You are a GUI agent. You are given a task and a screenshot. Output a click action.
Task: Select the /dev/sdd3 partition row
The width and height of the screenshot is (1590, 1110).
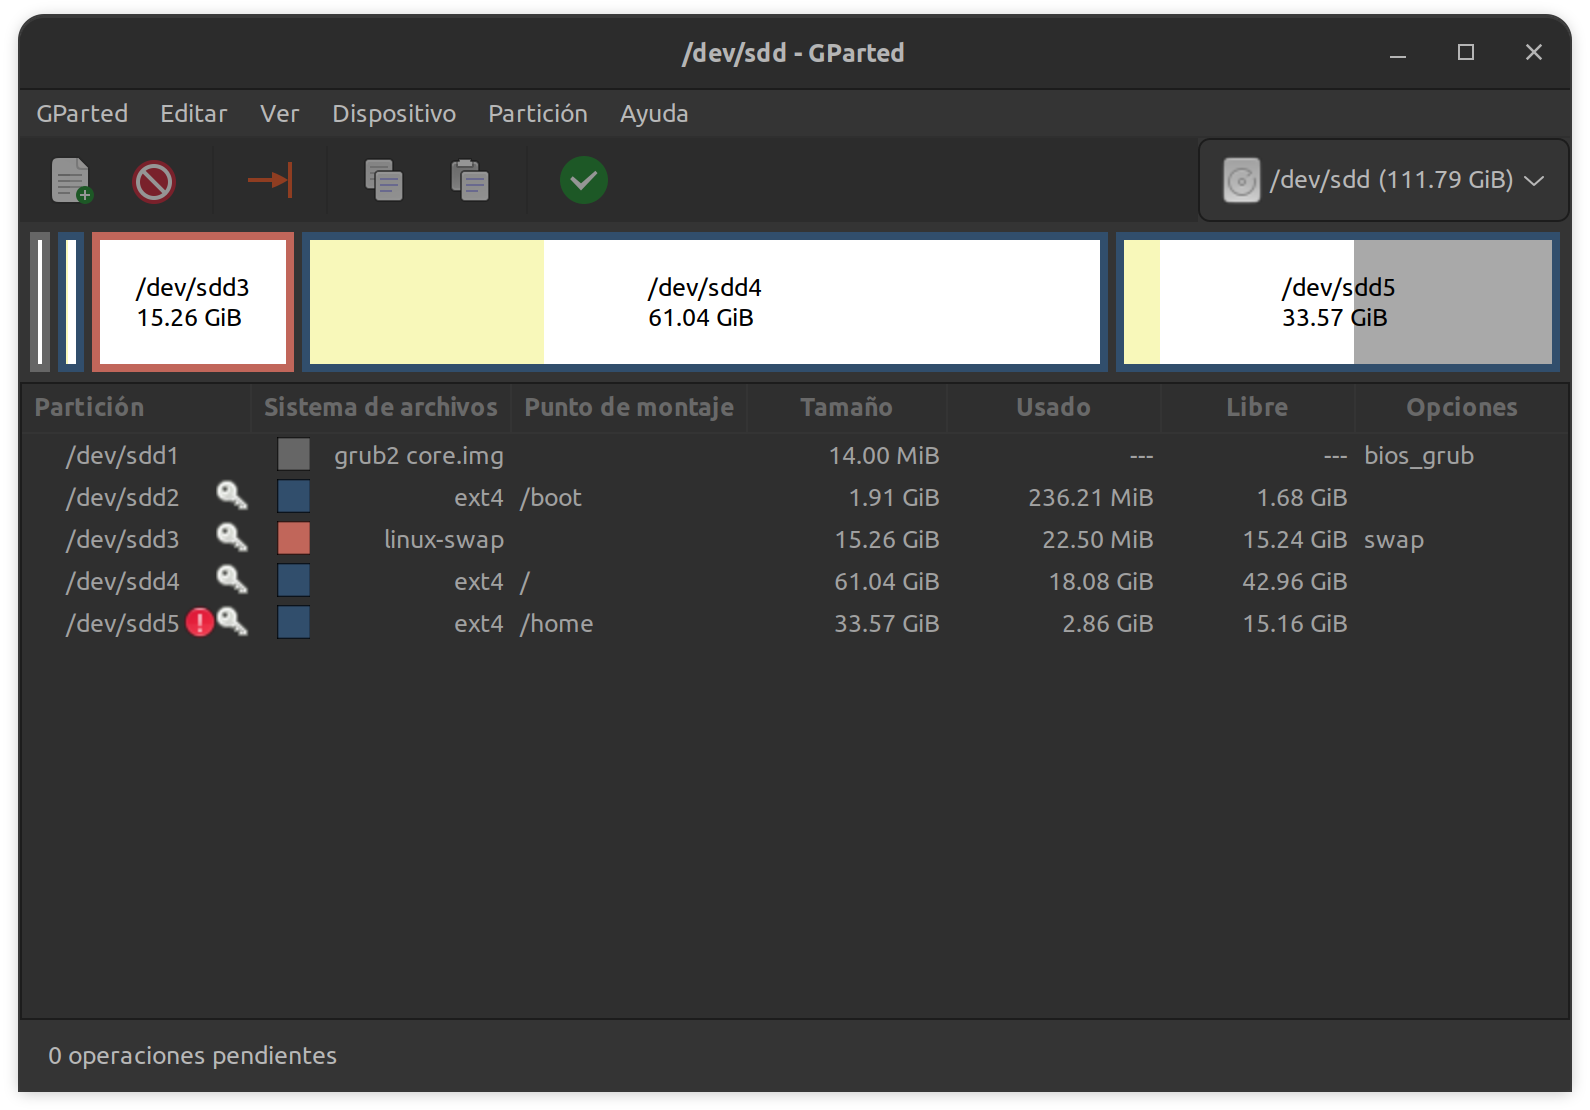pyautogui.click(x=795, y=540)
